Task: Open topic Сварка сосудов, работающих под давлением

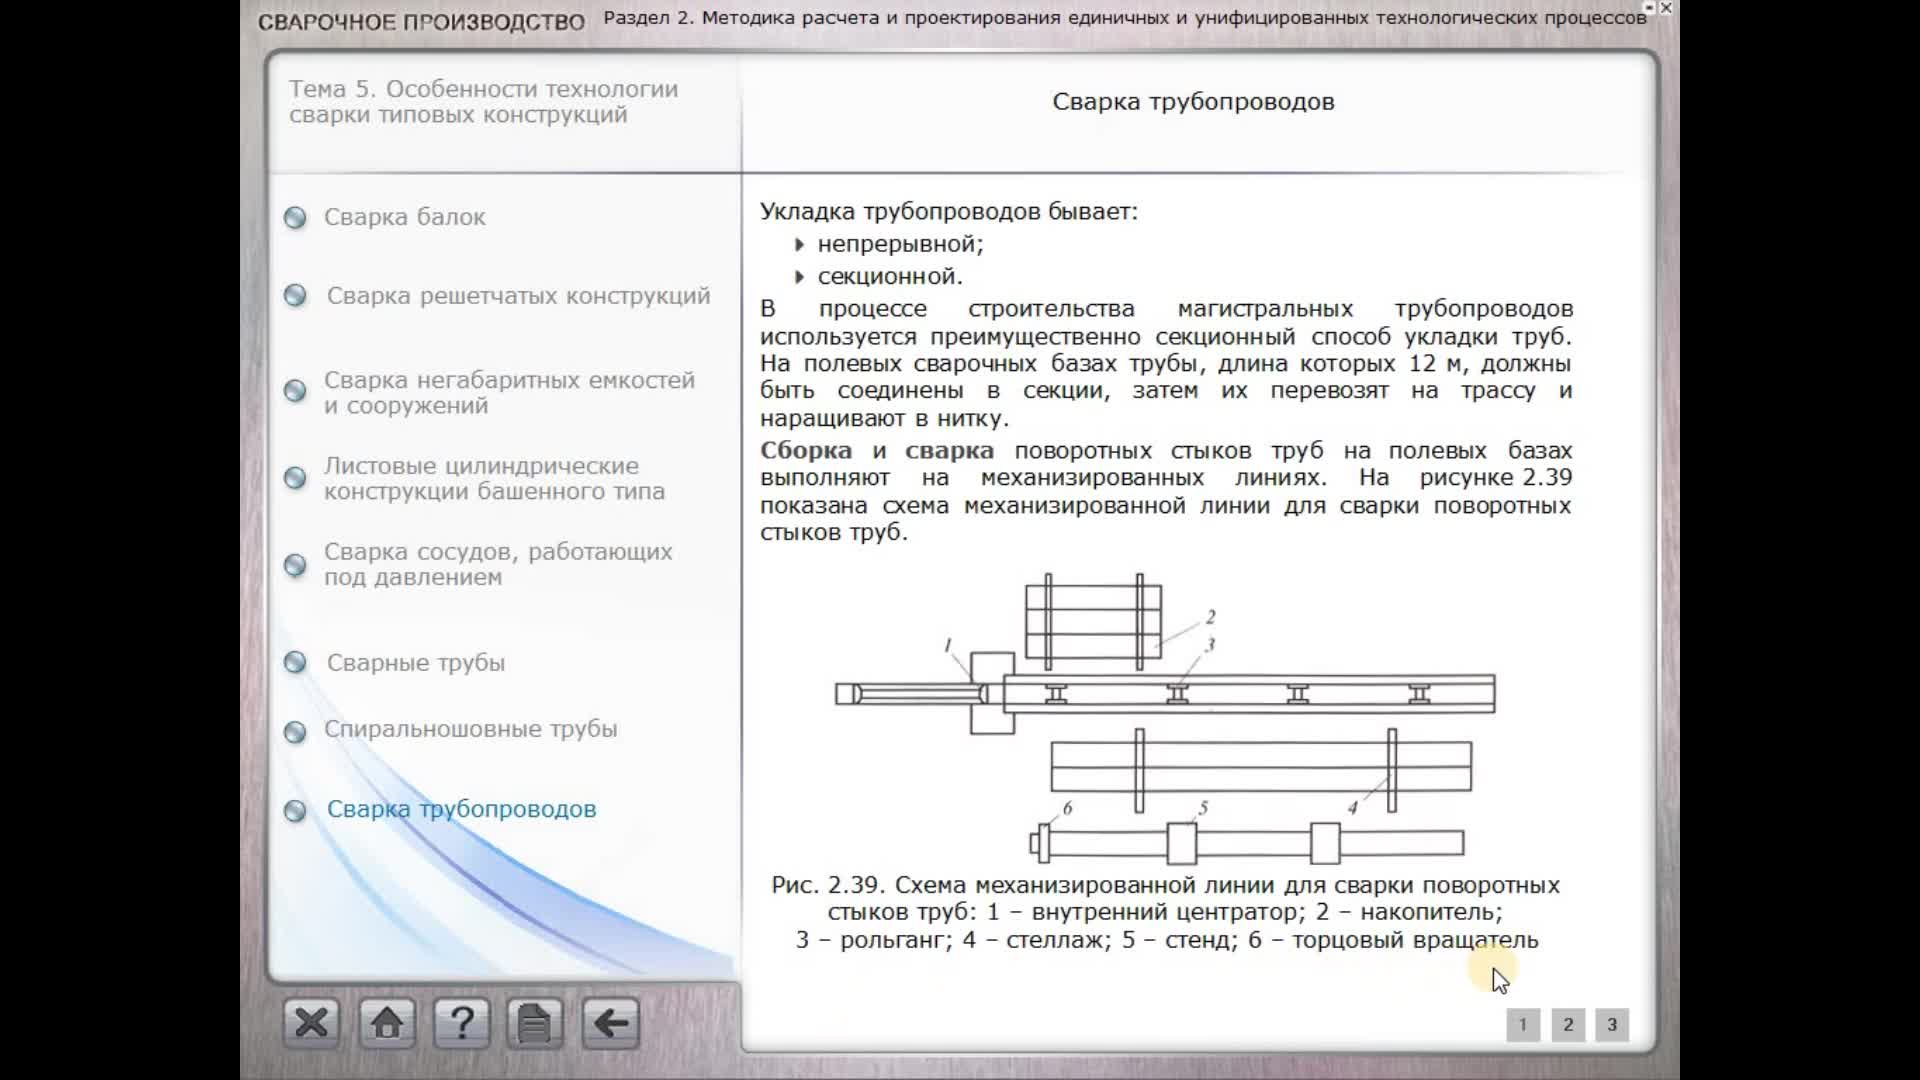Action: pyautogui.click(x=498, y=564)
